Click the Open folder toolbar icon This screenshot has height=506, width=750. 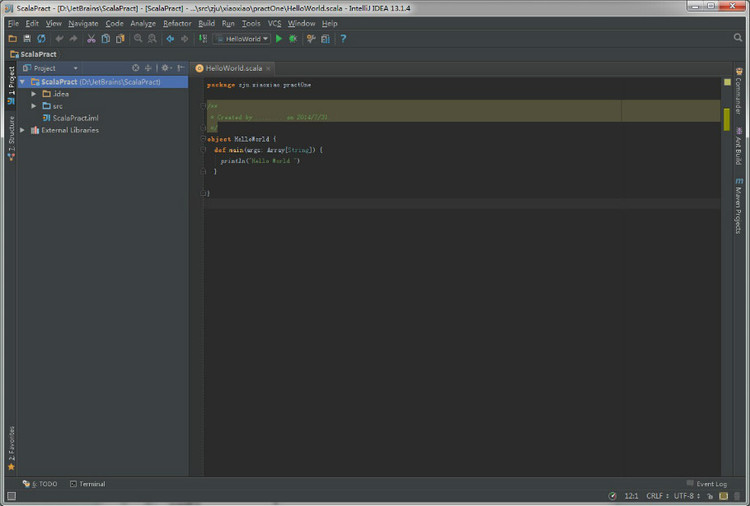point(12,39)
